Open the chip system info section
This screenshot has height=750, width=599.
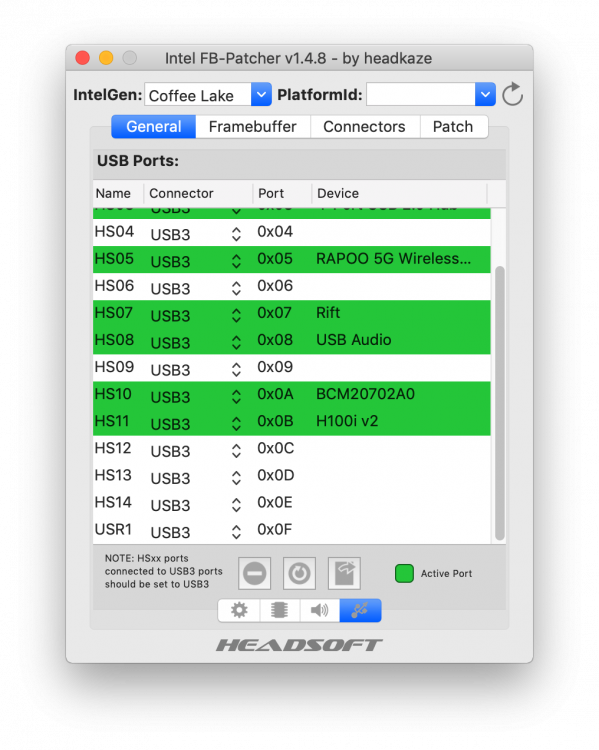pos(279,610)
